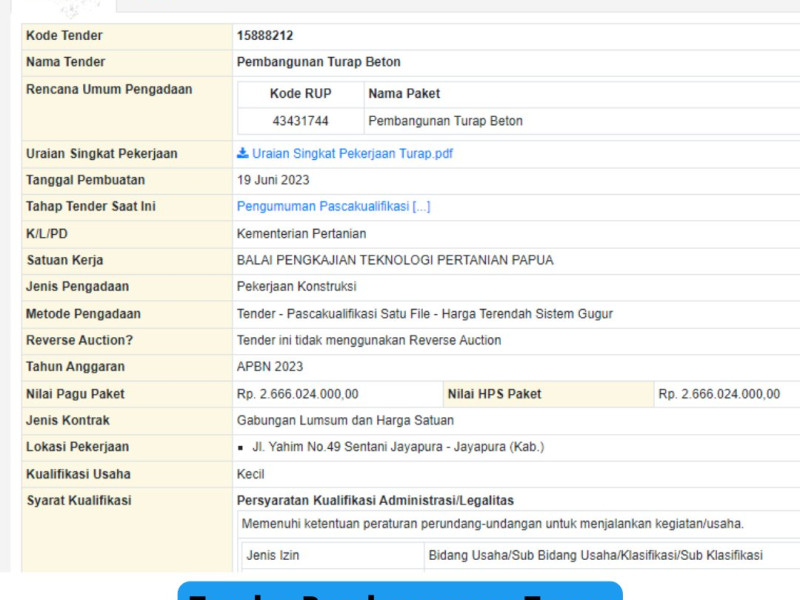Click the Kementerian Pertanian value

coord(301,234)
